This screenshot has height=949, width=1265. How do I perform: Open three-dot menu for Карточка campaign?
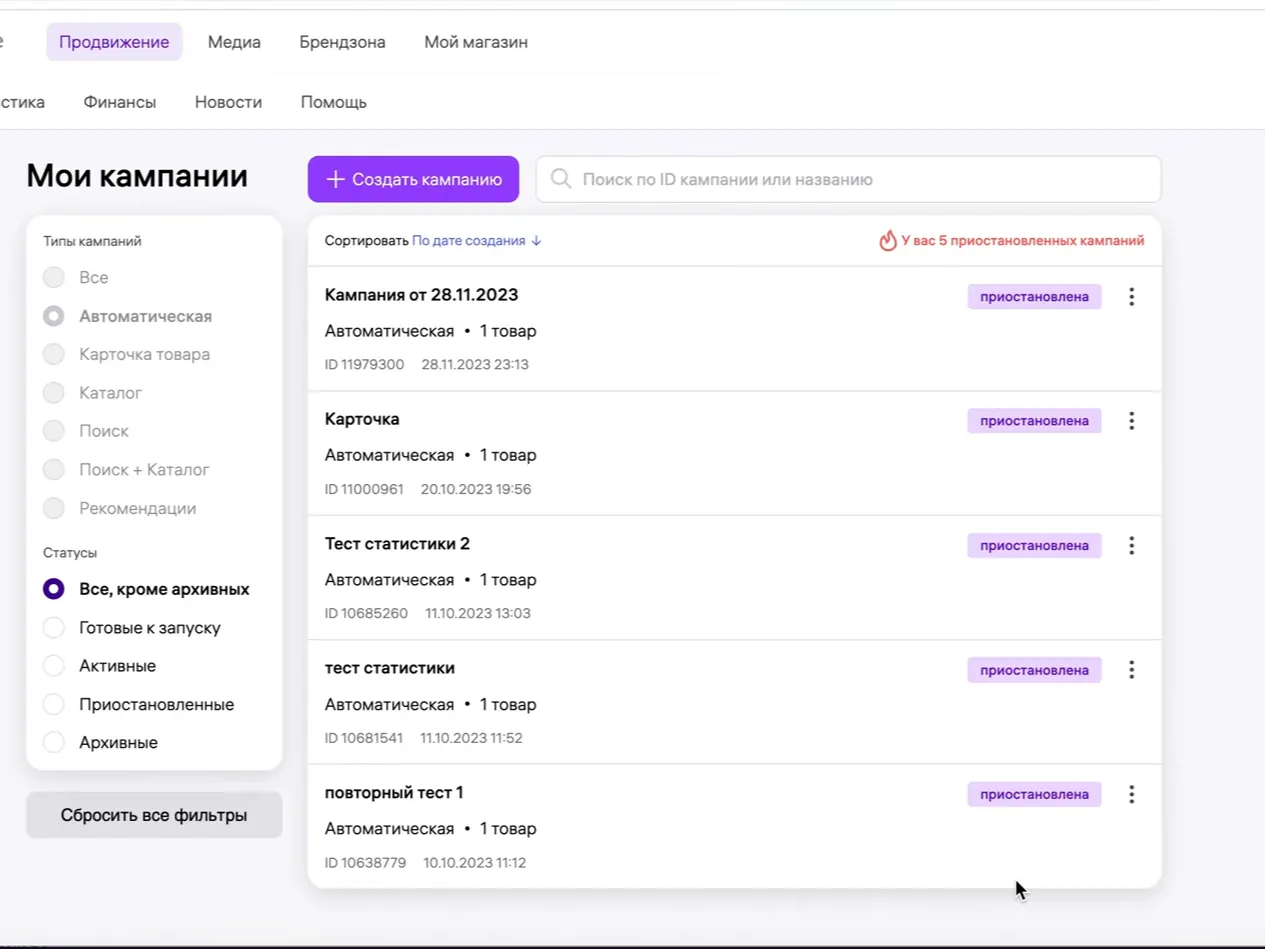click(1131, 421)
